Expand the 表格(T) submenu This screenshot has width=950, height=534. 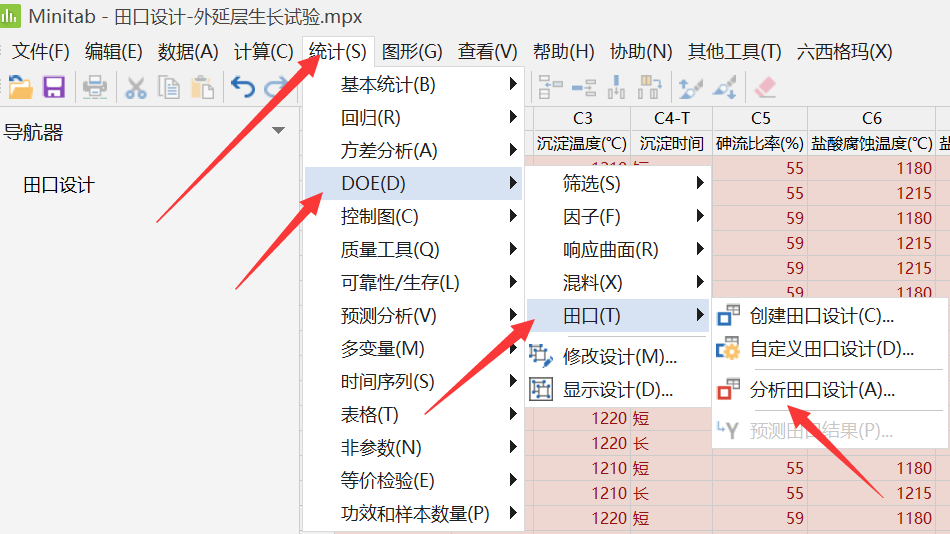(413, 415)
